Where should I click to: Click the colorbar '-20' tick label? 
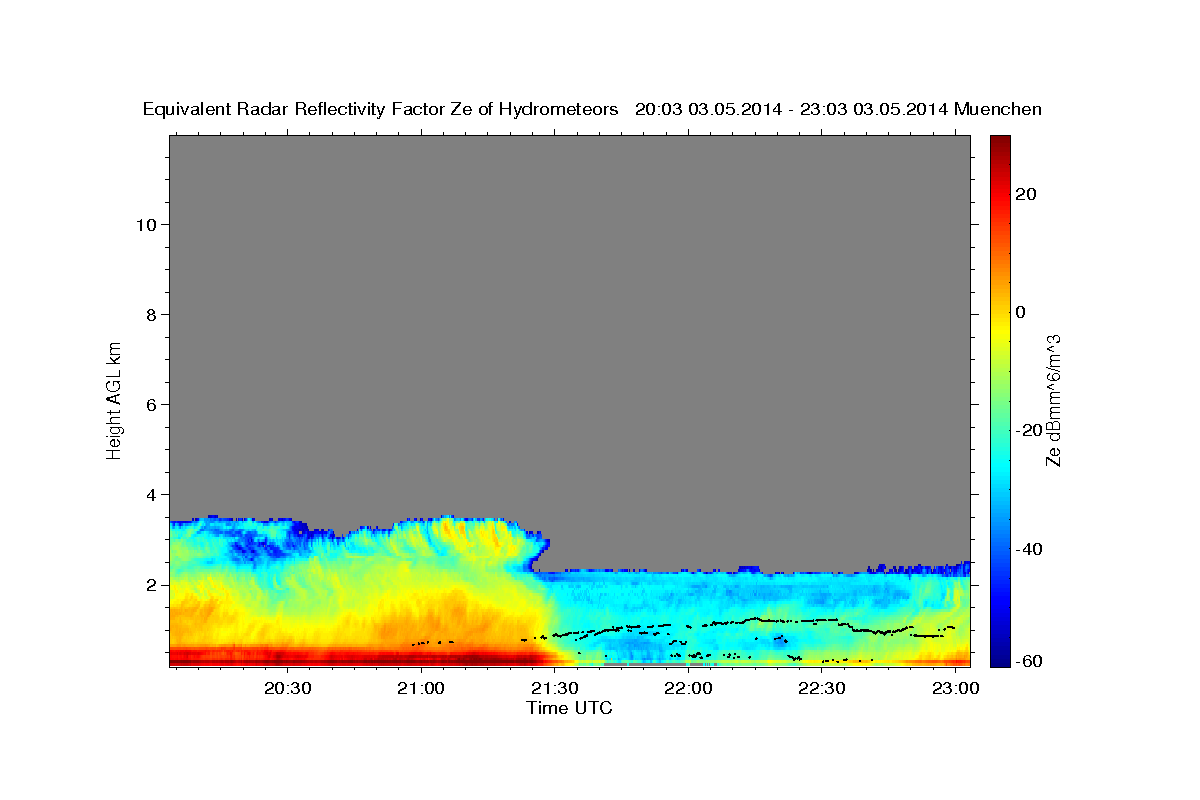tap(1030, 431)
